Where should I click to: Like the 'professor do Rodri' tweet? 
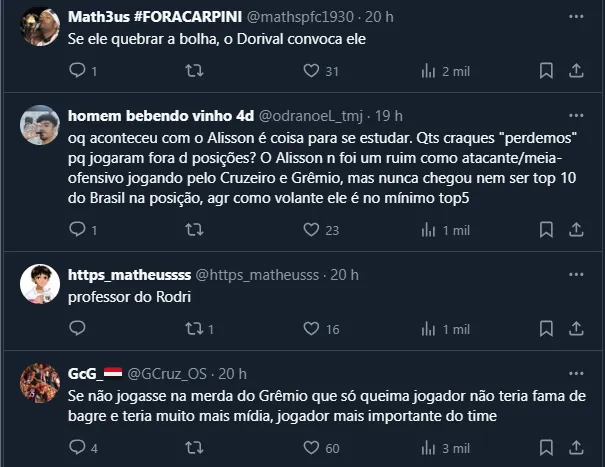click(310, 329)
